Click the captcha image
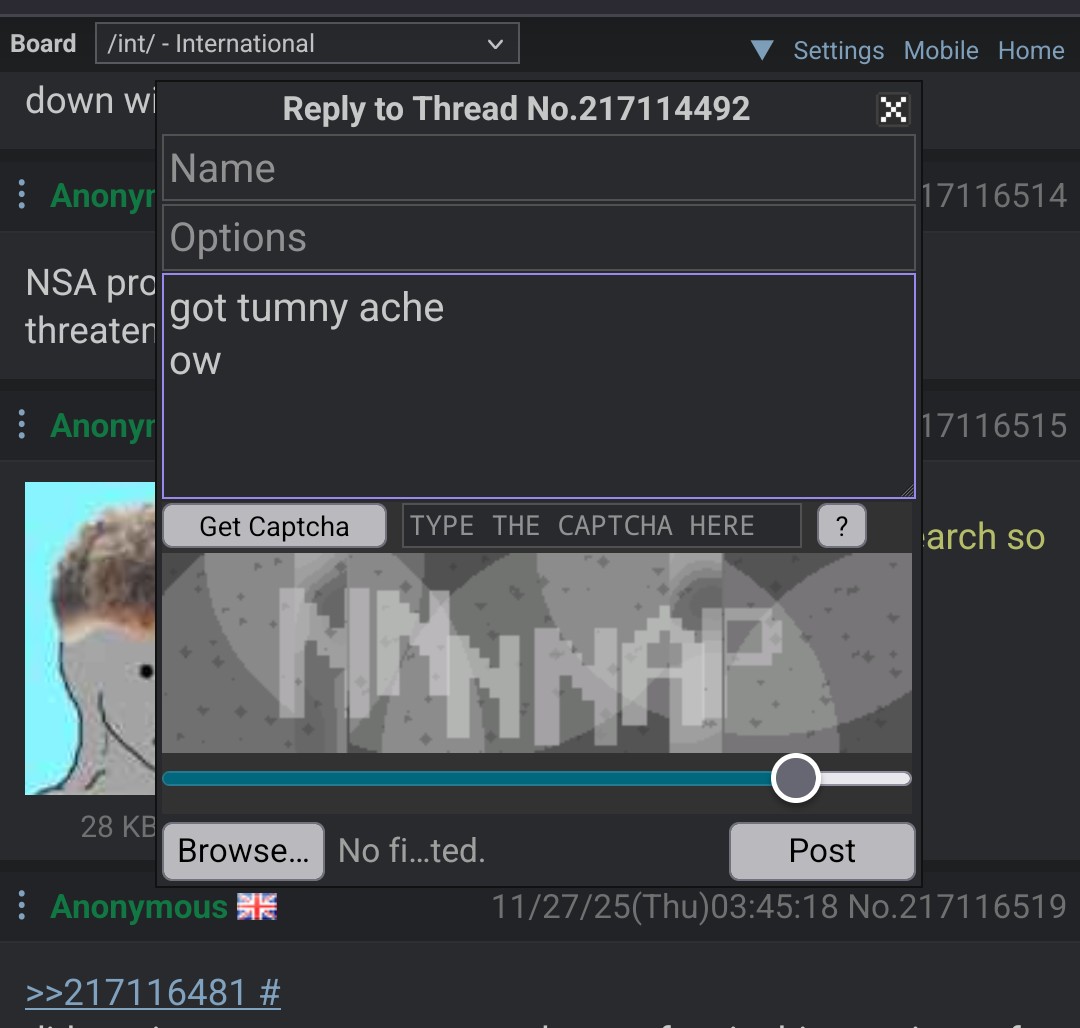This screenshot has width=1080, height=1028. (x=537, y=652)
